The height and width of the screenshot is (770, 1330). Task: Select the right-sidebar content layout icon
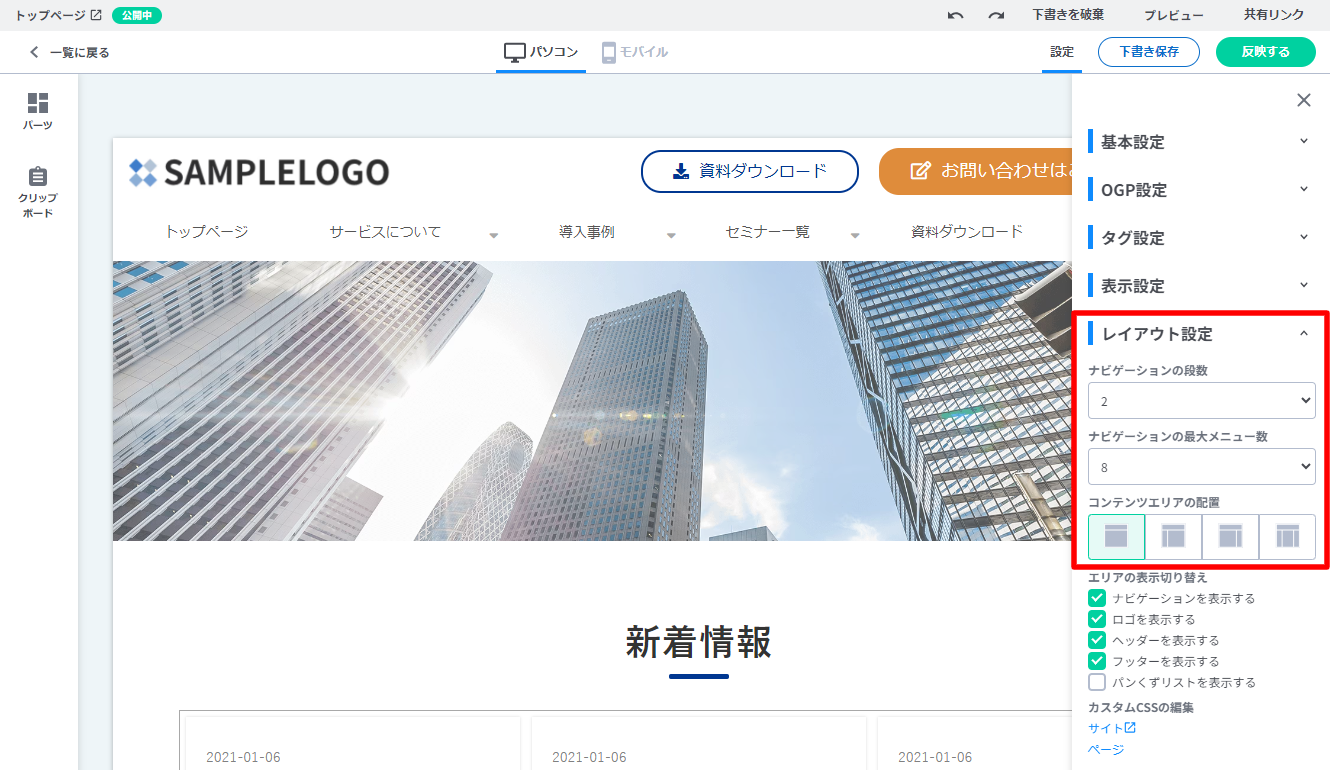click(1230, 537)
